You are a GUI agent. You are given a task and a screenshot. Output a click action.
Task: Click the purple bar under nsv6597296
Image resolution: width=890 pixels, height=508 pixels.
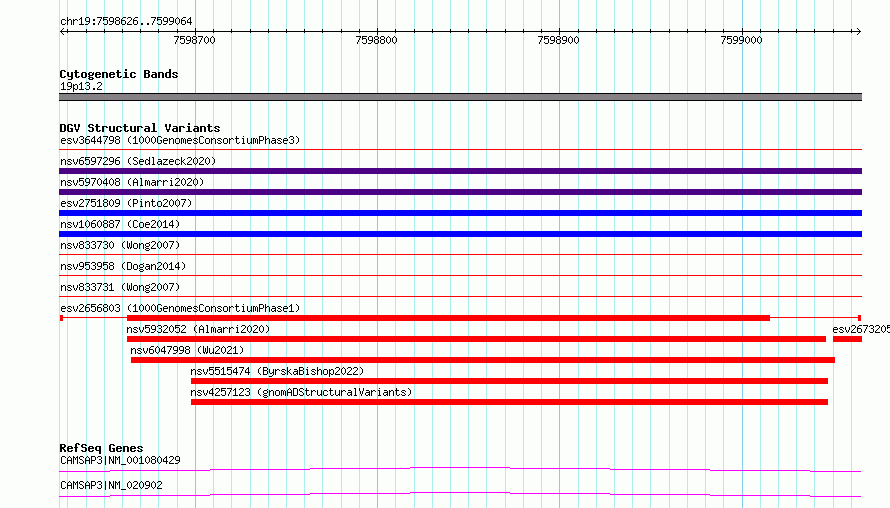(460, 171)
